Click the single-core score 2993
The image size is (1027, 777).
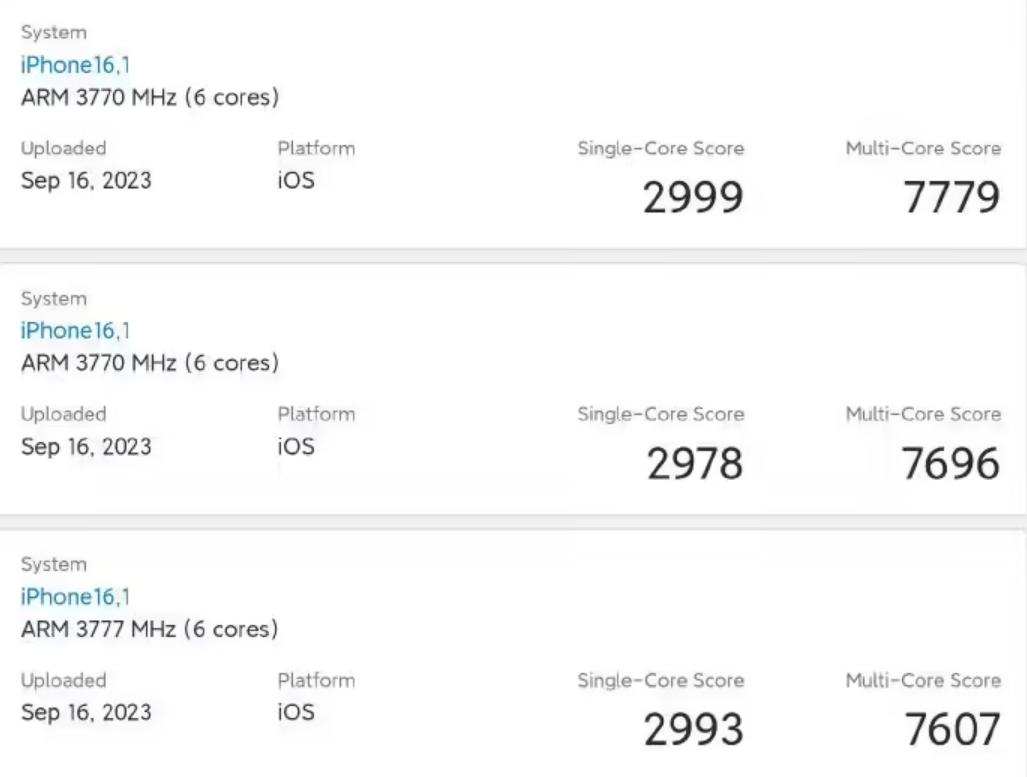point(694,729)
